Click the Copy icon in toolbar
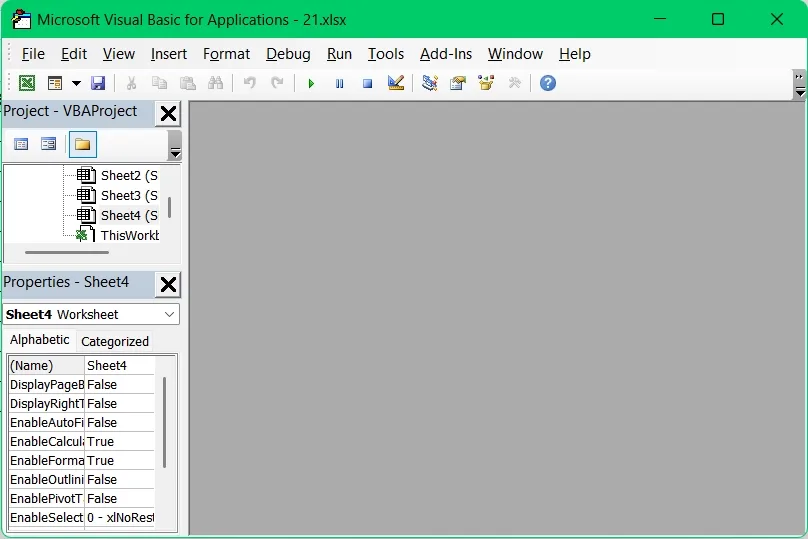This screenshot has height=539, width=808. [x=159, y=83]
